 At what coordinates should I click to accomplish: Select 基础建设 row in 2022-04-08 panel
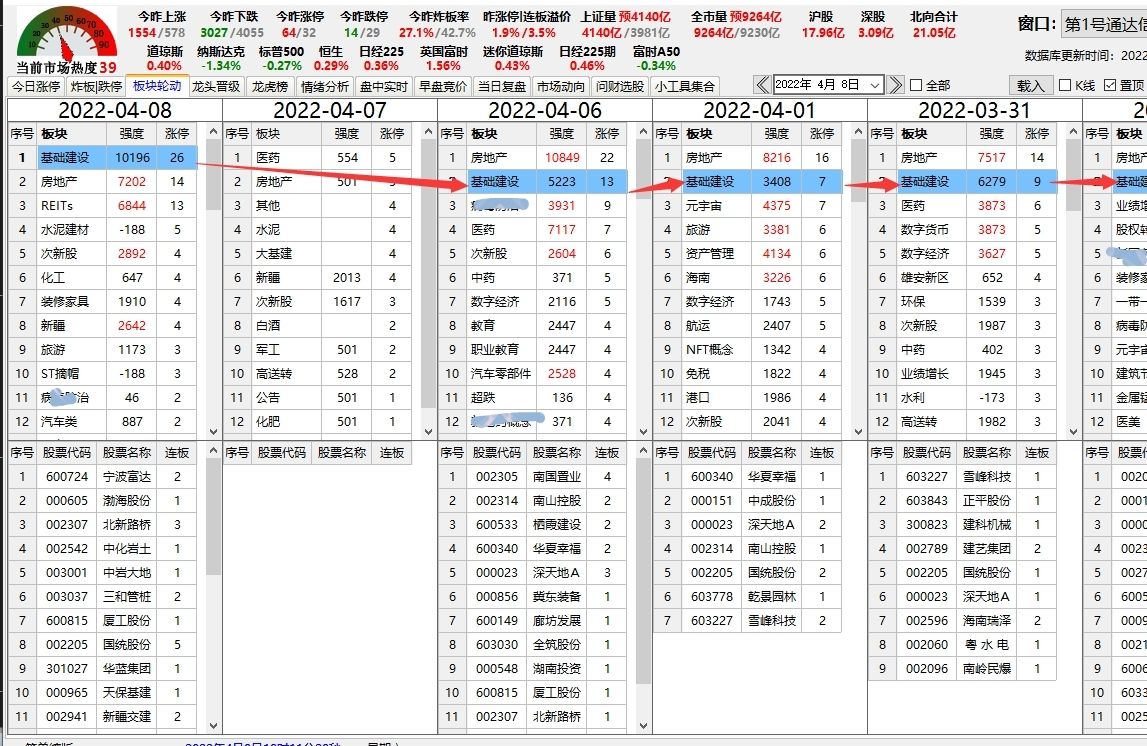coord(102,157)
